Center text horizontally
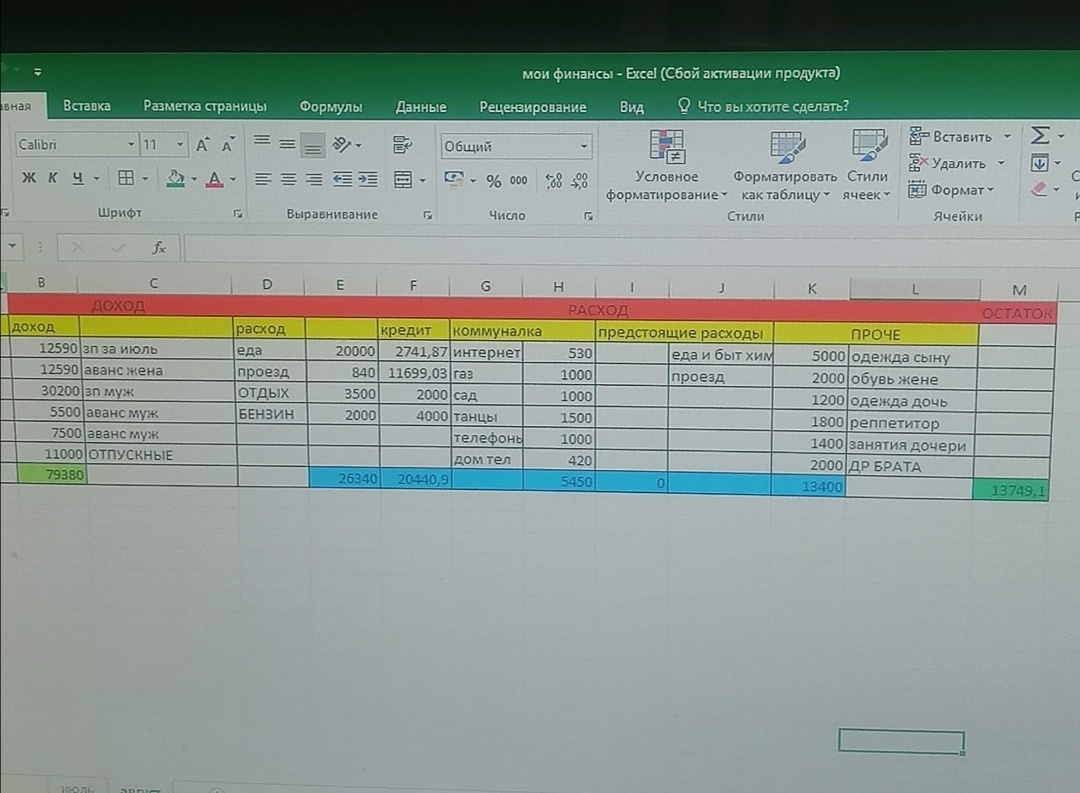 288,180
